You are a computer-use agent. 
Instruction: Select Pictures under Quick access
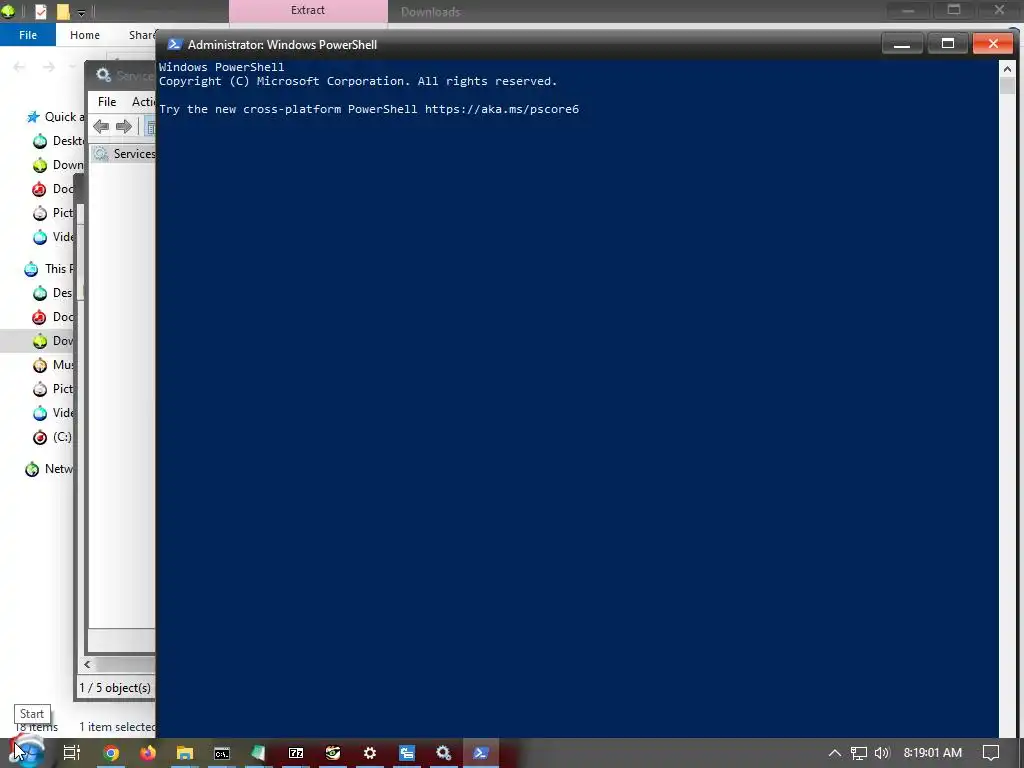pos(54,213)
